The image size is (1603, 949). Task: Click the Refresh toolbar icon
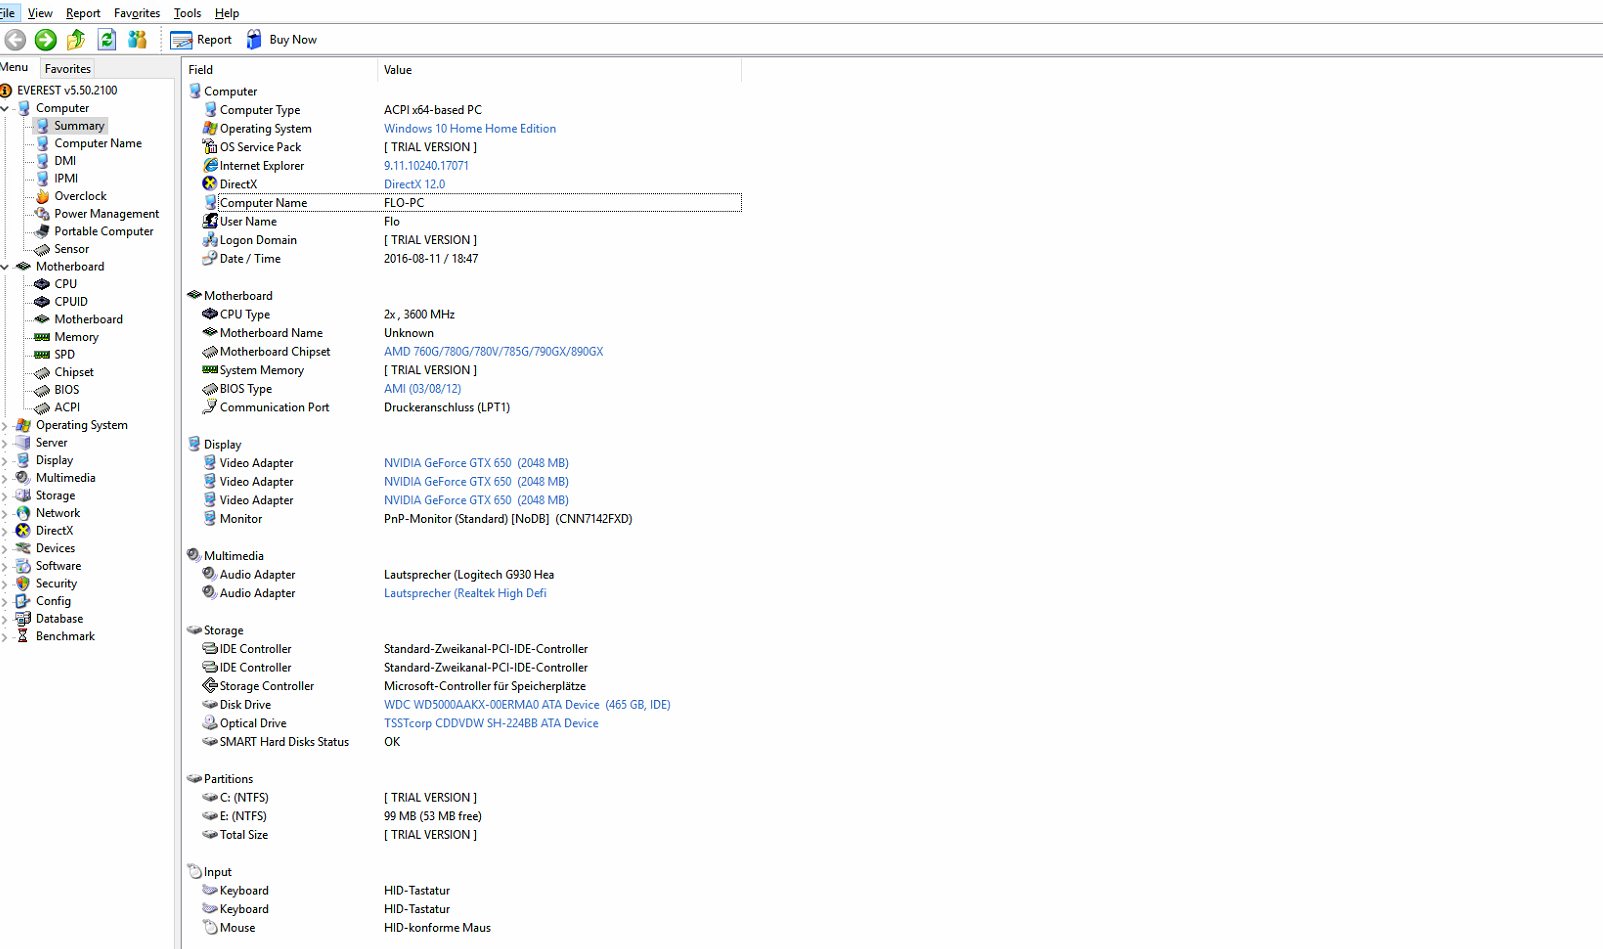[107, 40]
